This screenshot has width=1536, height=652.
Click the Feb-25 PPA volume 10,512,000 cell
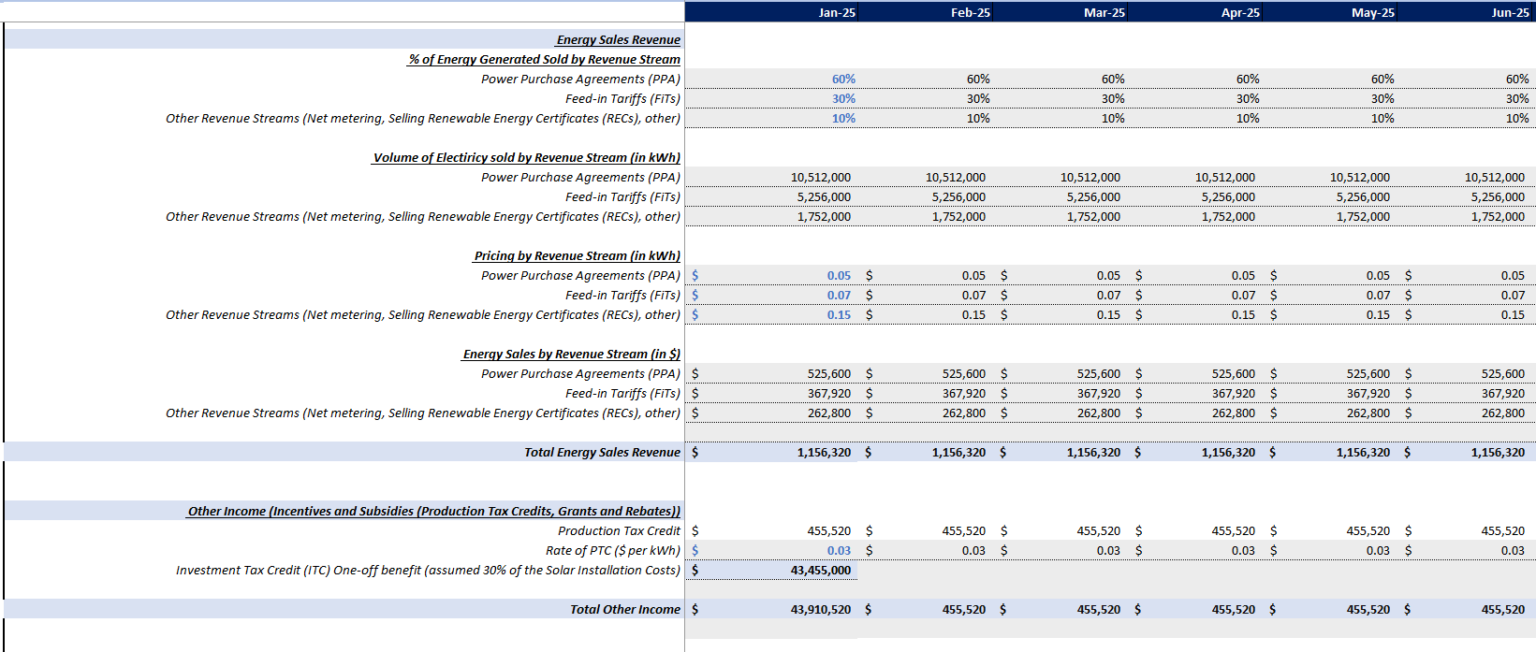coord(926,177)
